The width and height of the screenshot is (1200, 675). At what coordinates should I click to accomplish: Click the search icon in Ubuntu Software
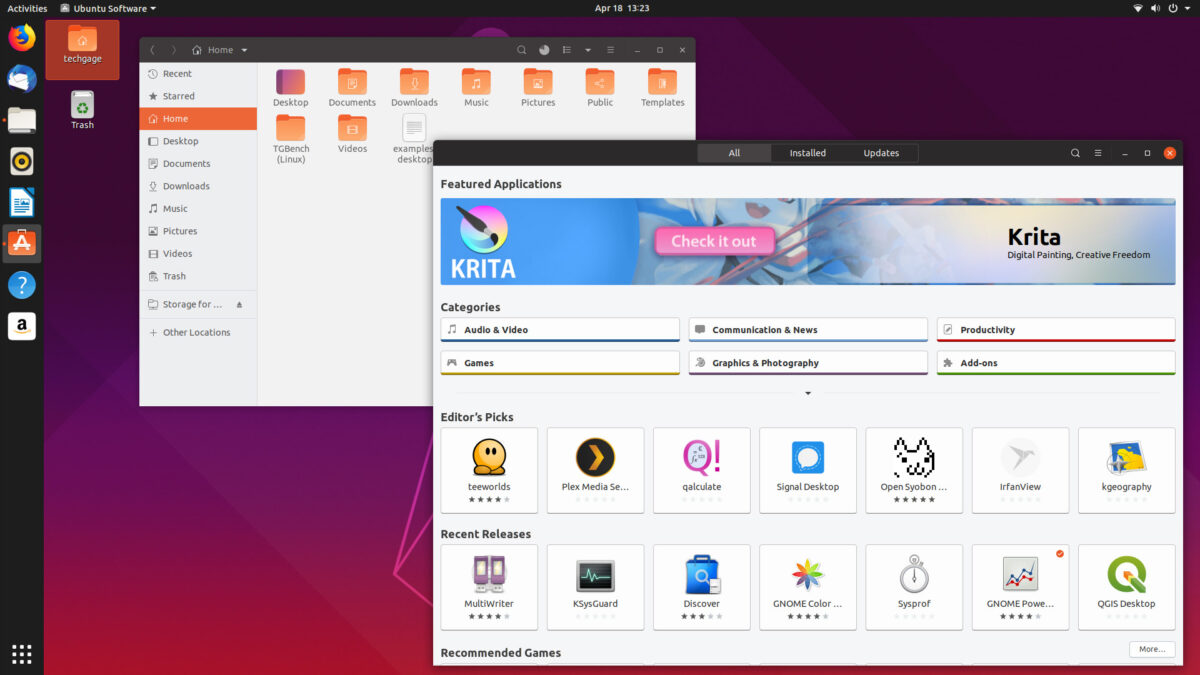point(1075,153)
